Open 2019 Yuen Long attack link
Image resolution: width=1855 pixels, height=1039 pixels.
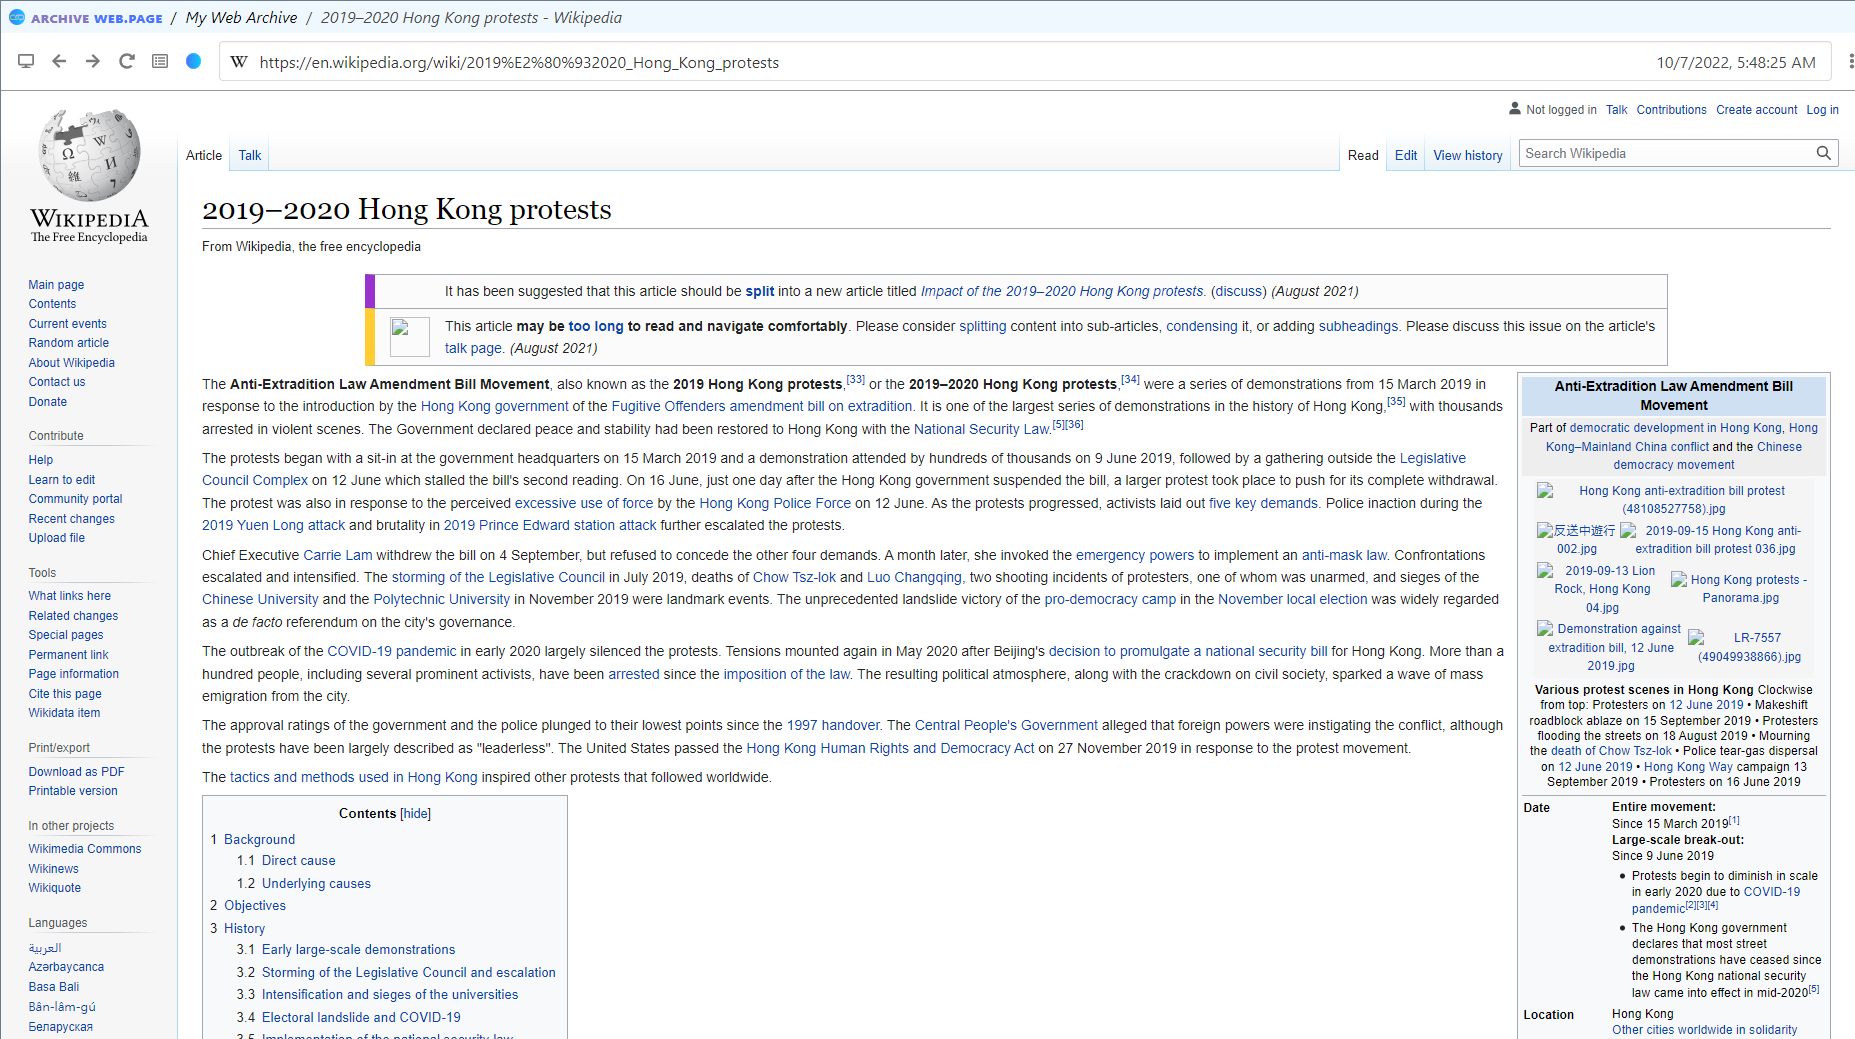(273, 525)
